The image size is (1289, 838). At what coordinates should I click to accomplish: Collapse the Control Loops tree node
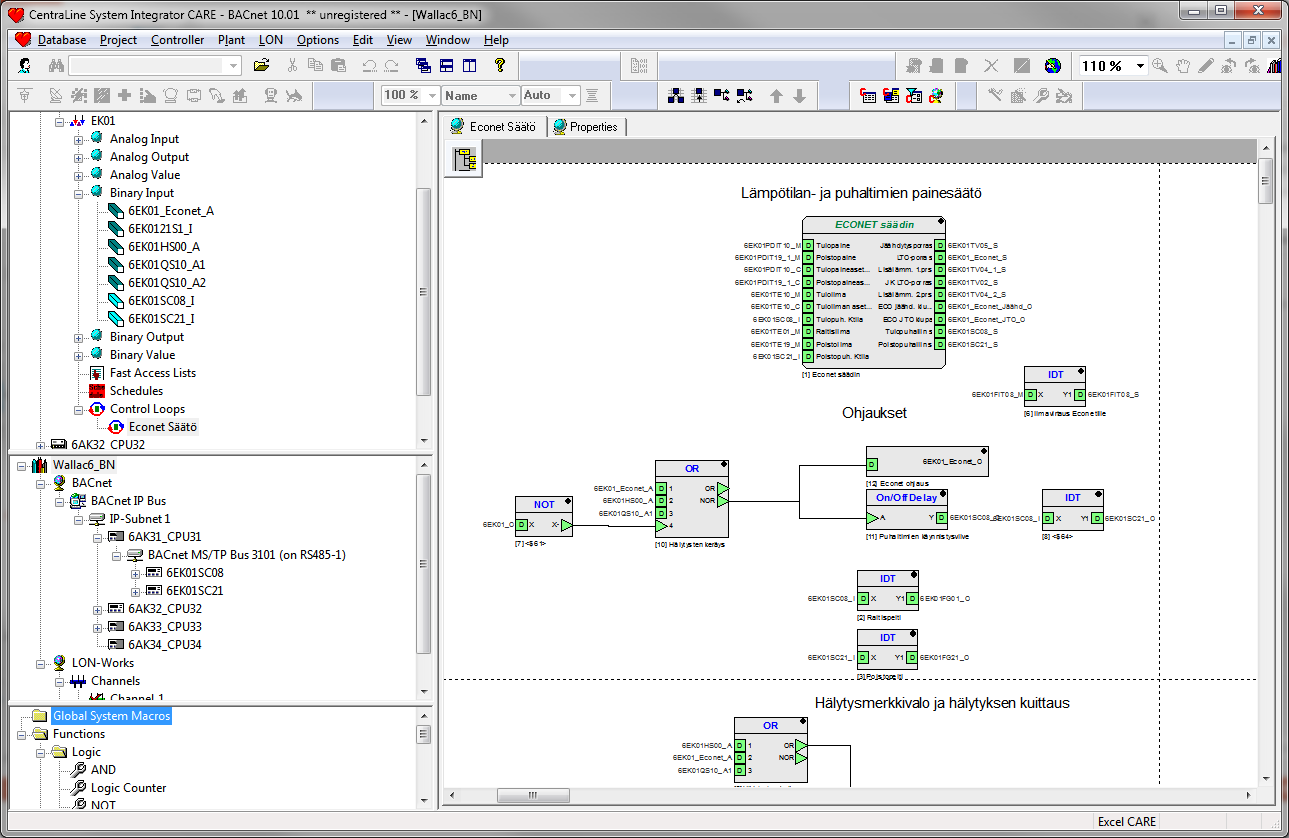tap(78, 409)
